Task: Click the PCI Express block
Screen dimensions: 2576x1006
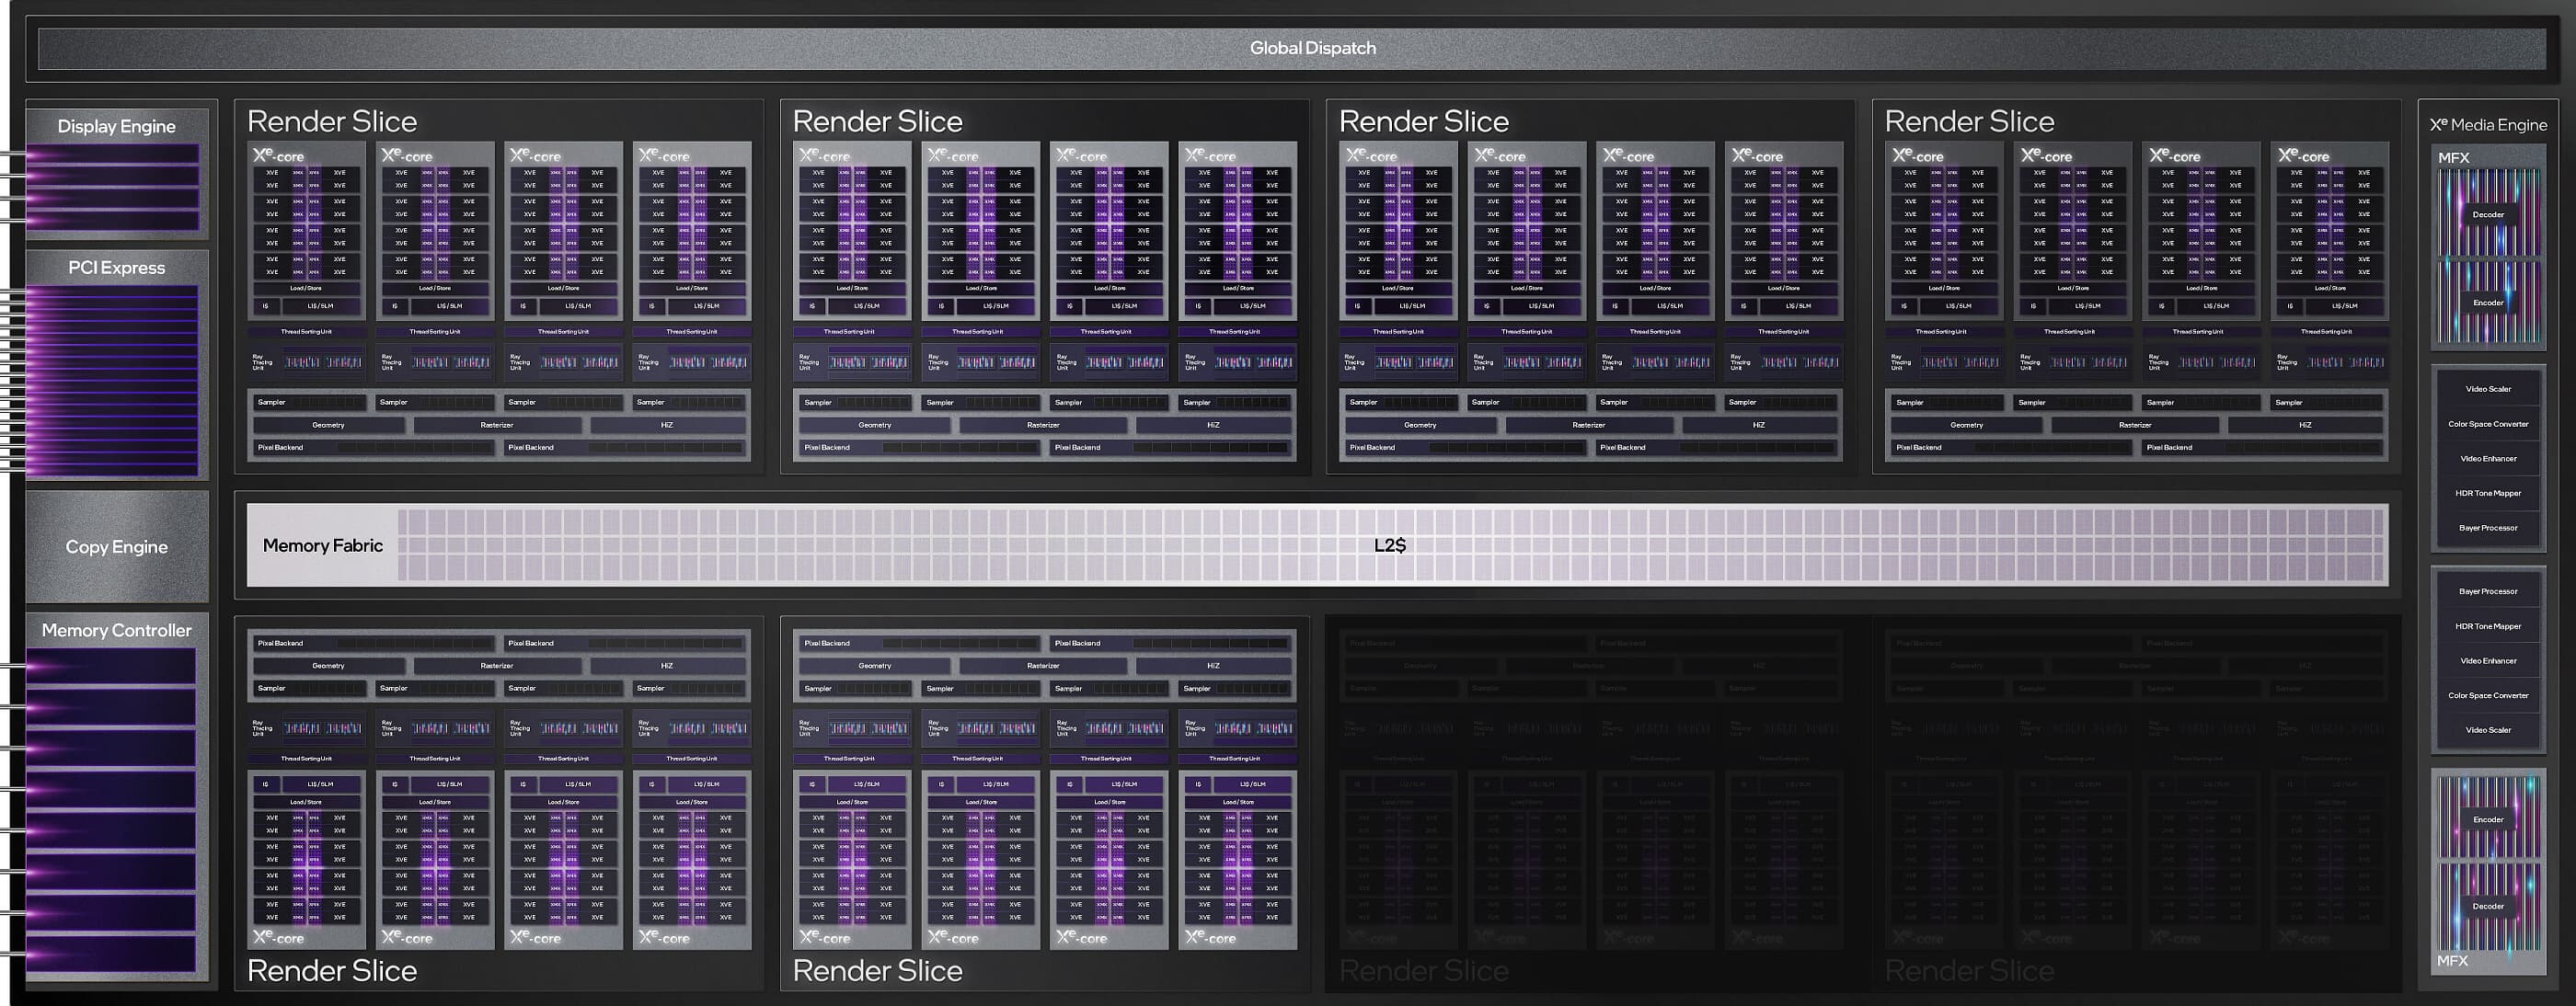Action: click(x=117, y=268)
